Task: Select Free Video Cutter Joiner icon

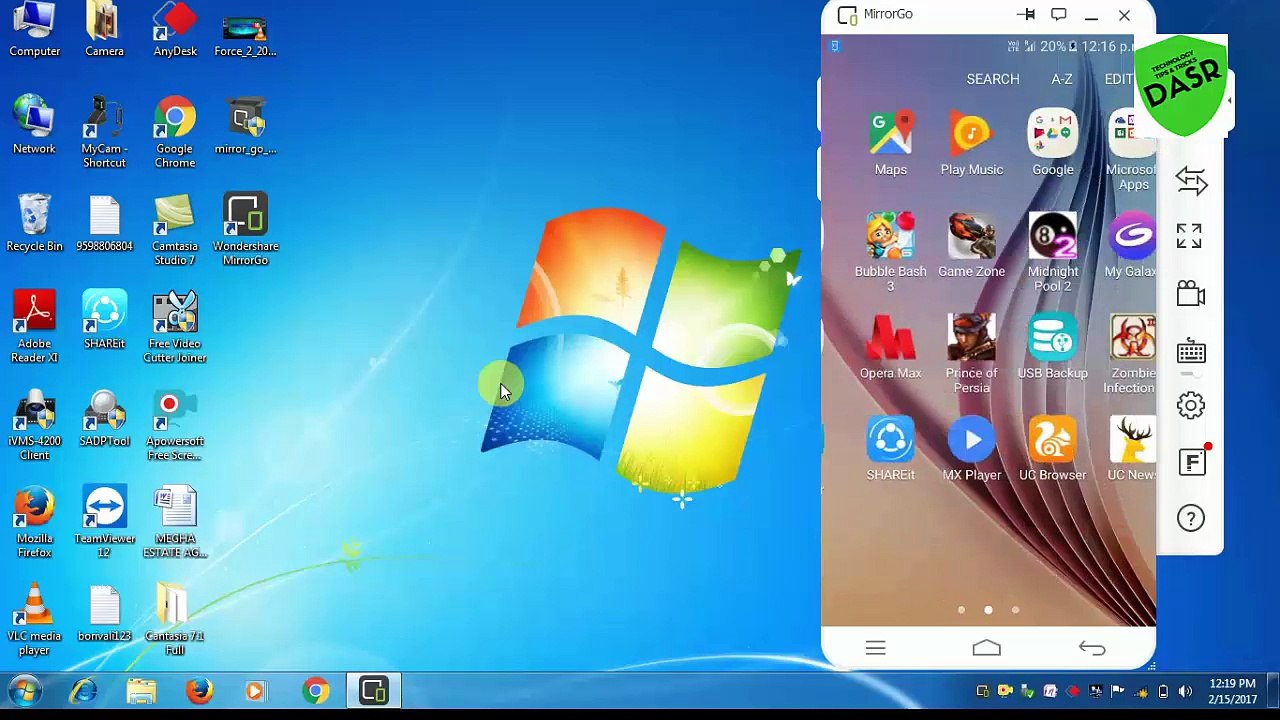Action: pos(175,326)
